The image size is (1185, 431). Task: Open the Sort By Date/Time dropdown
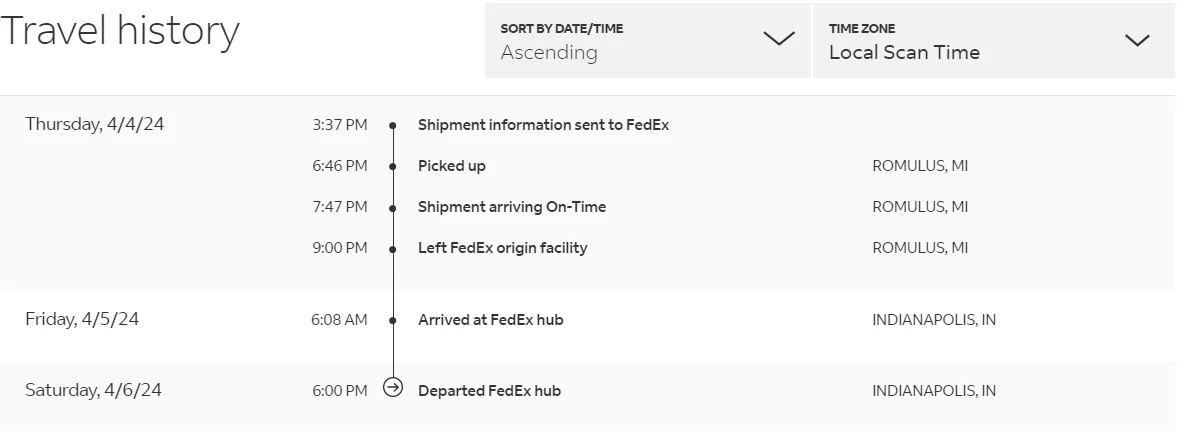click(x=647, y=41)
